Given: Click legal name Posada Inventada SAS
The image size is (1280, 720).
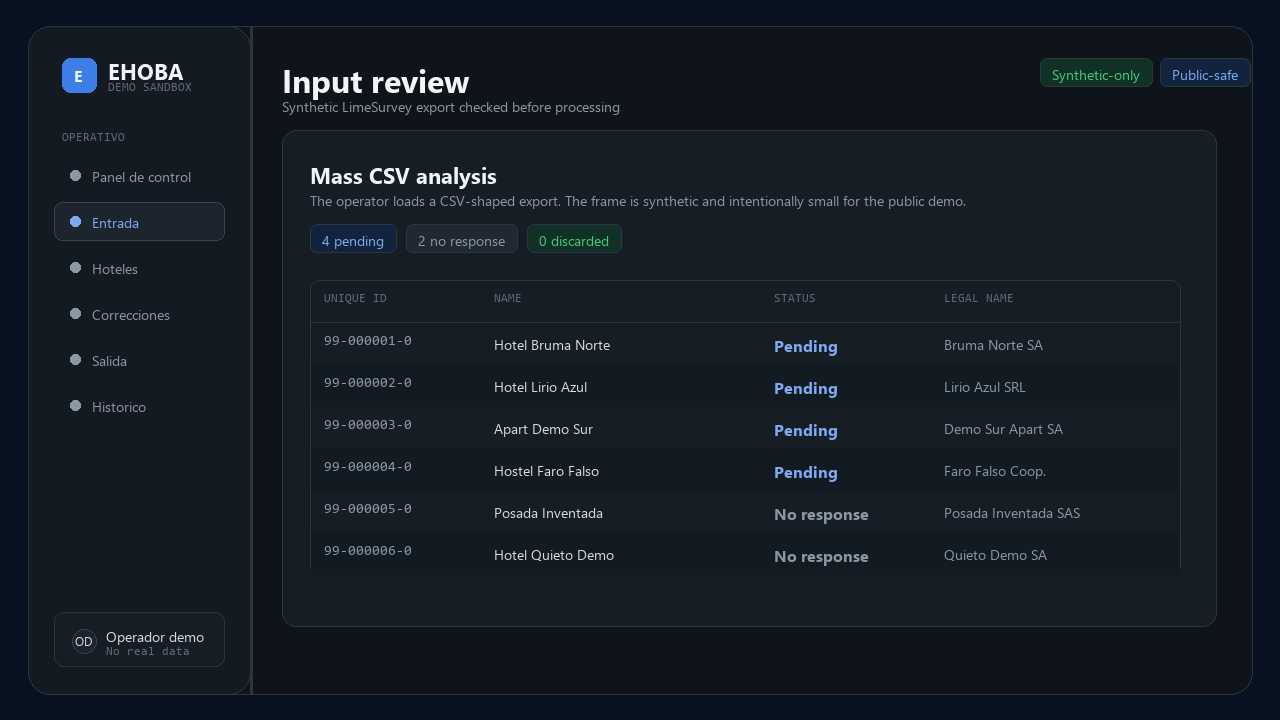Looking at the screenshot, I should [x=1012, y=513].
